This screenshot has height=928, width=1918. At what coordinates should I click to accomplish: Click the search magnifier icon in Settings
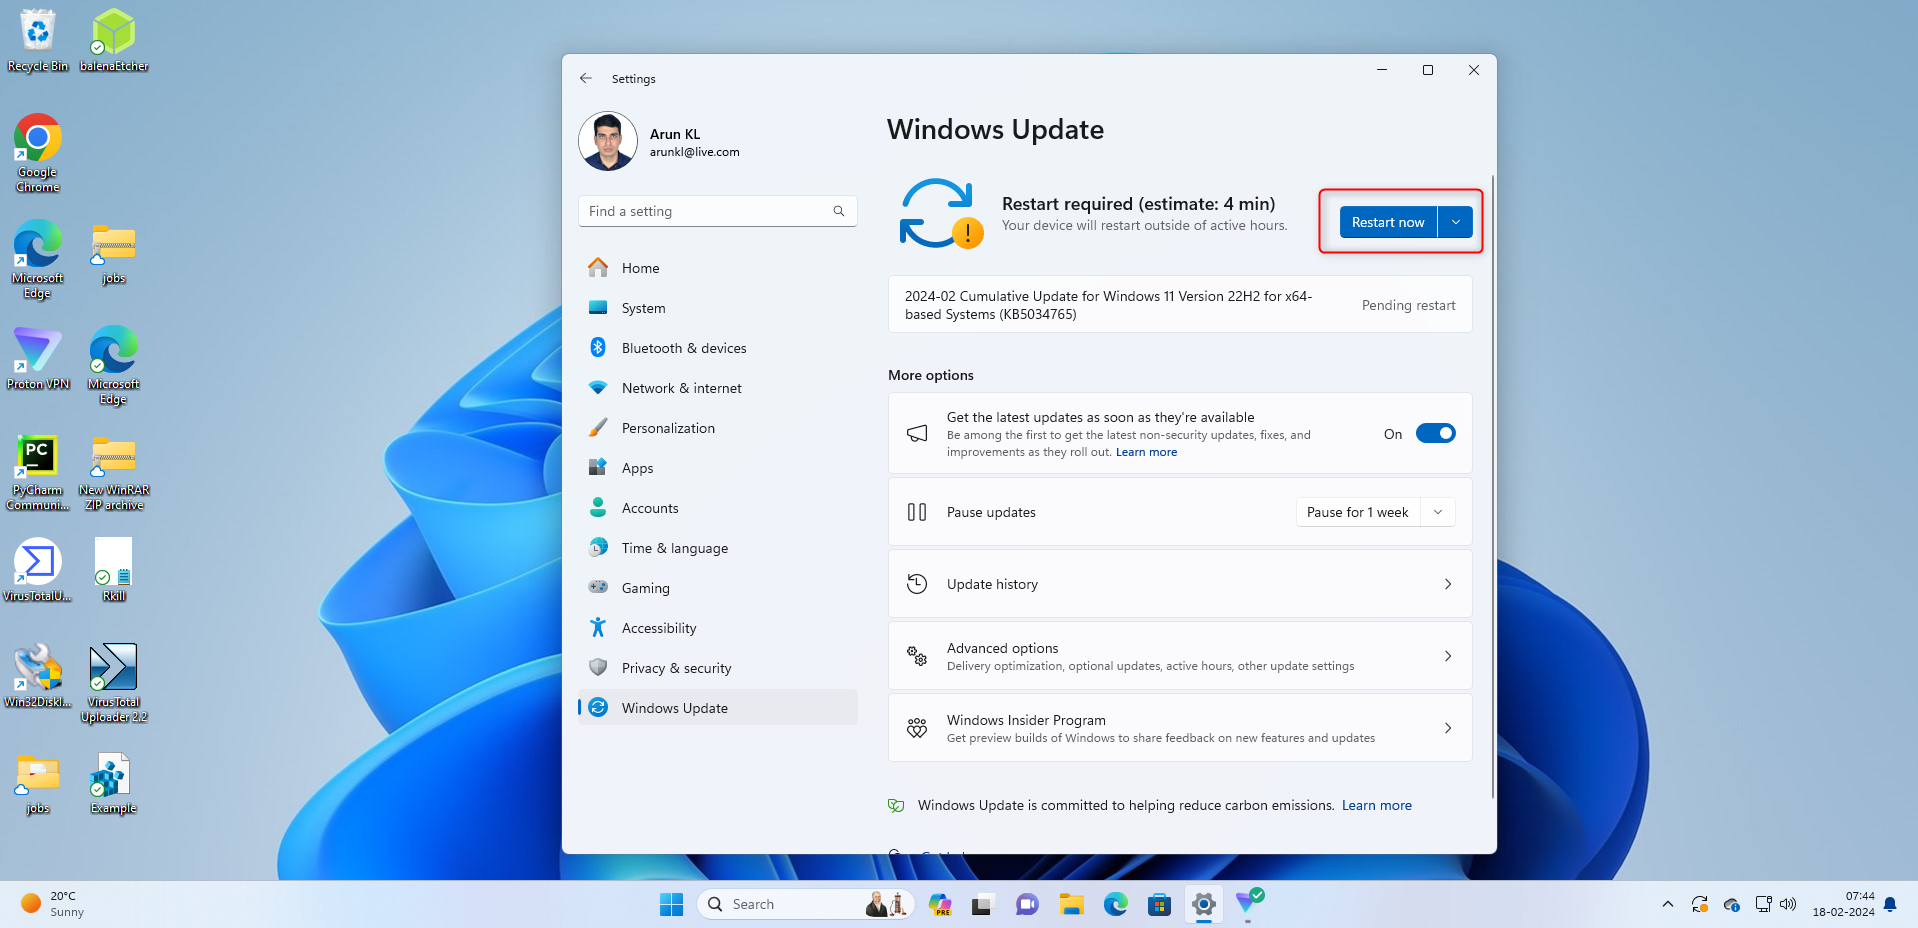point(839,211)
